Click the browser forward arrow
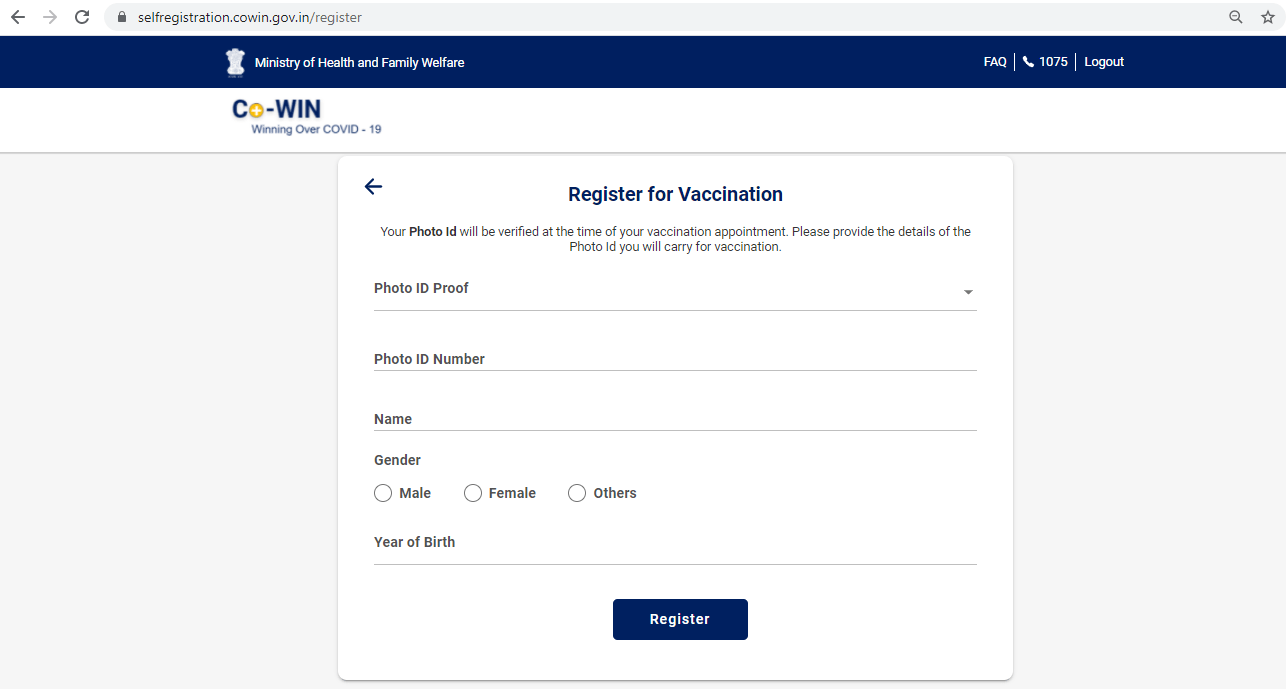 pos(50,17)
